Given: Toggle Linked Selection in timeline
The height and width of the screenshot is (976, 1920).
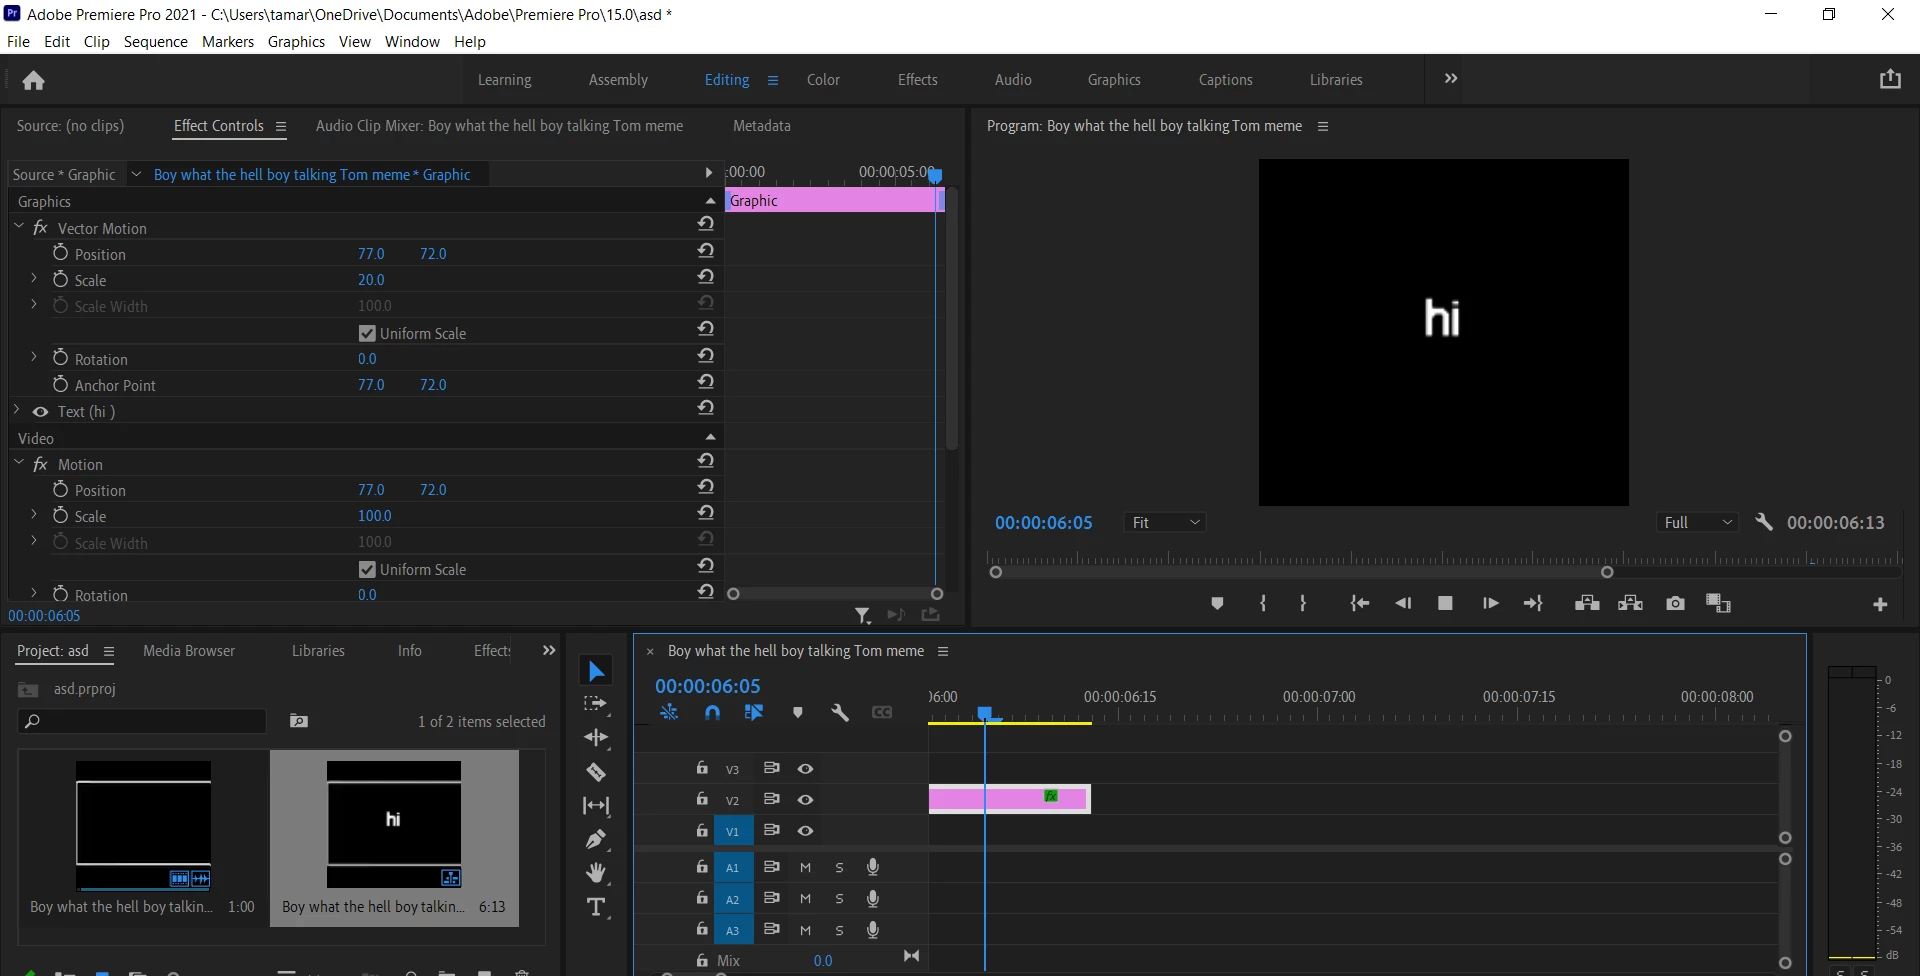Looking at the screenshot, I should 754,712.
